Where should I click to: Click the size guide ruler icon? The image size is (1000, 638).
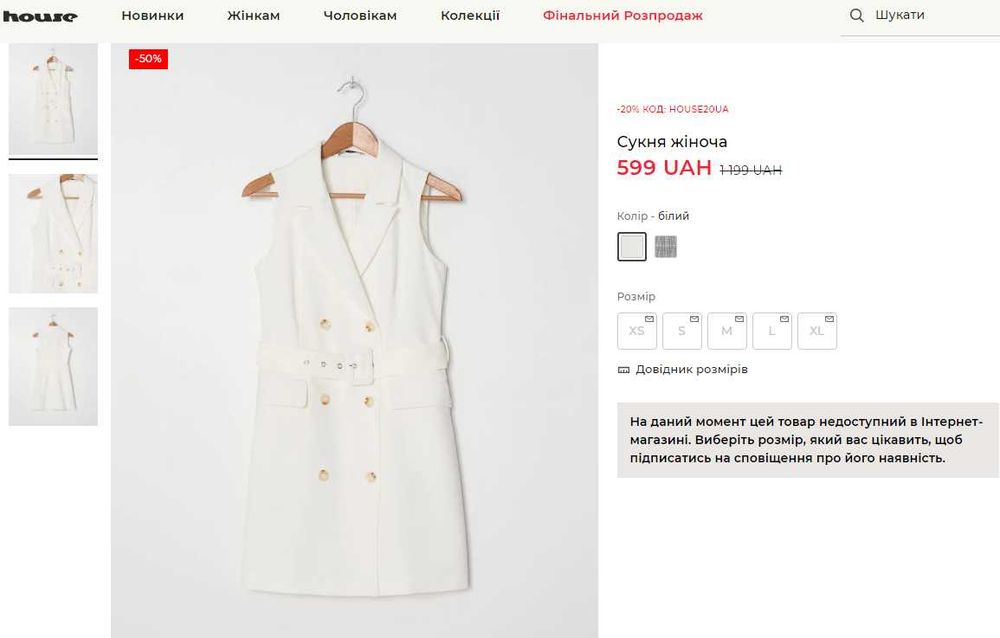(x=624, y=370)
